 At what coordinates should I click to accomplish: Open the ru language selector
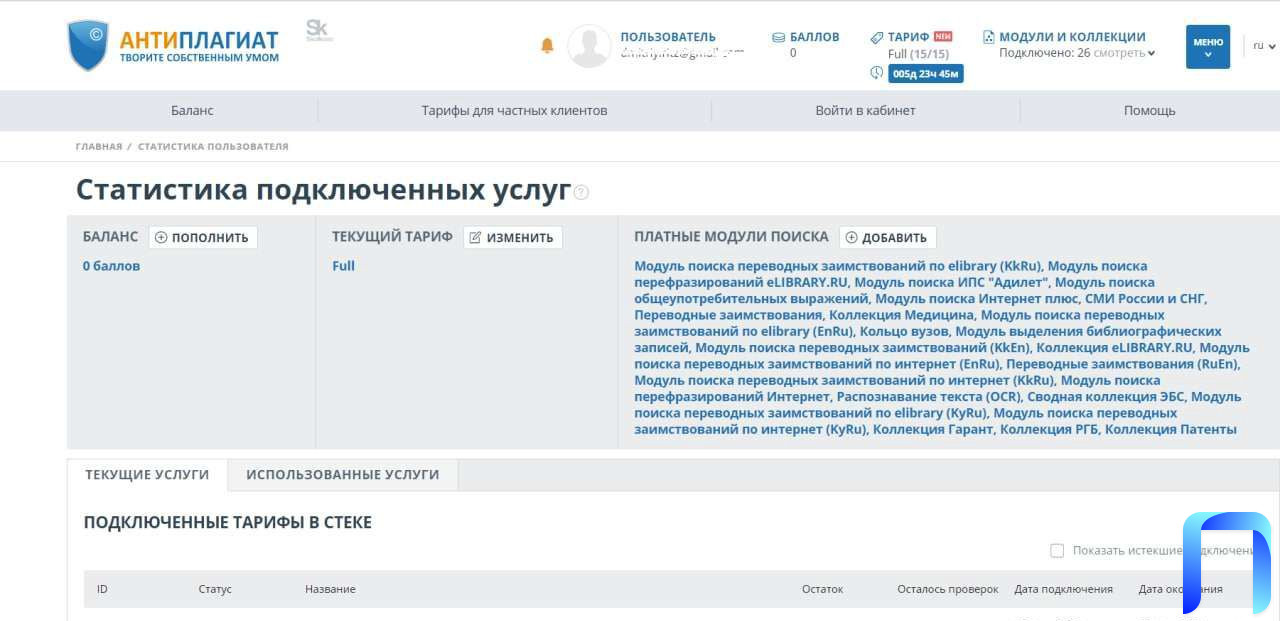pos(1264,46)
